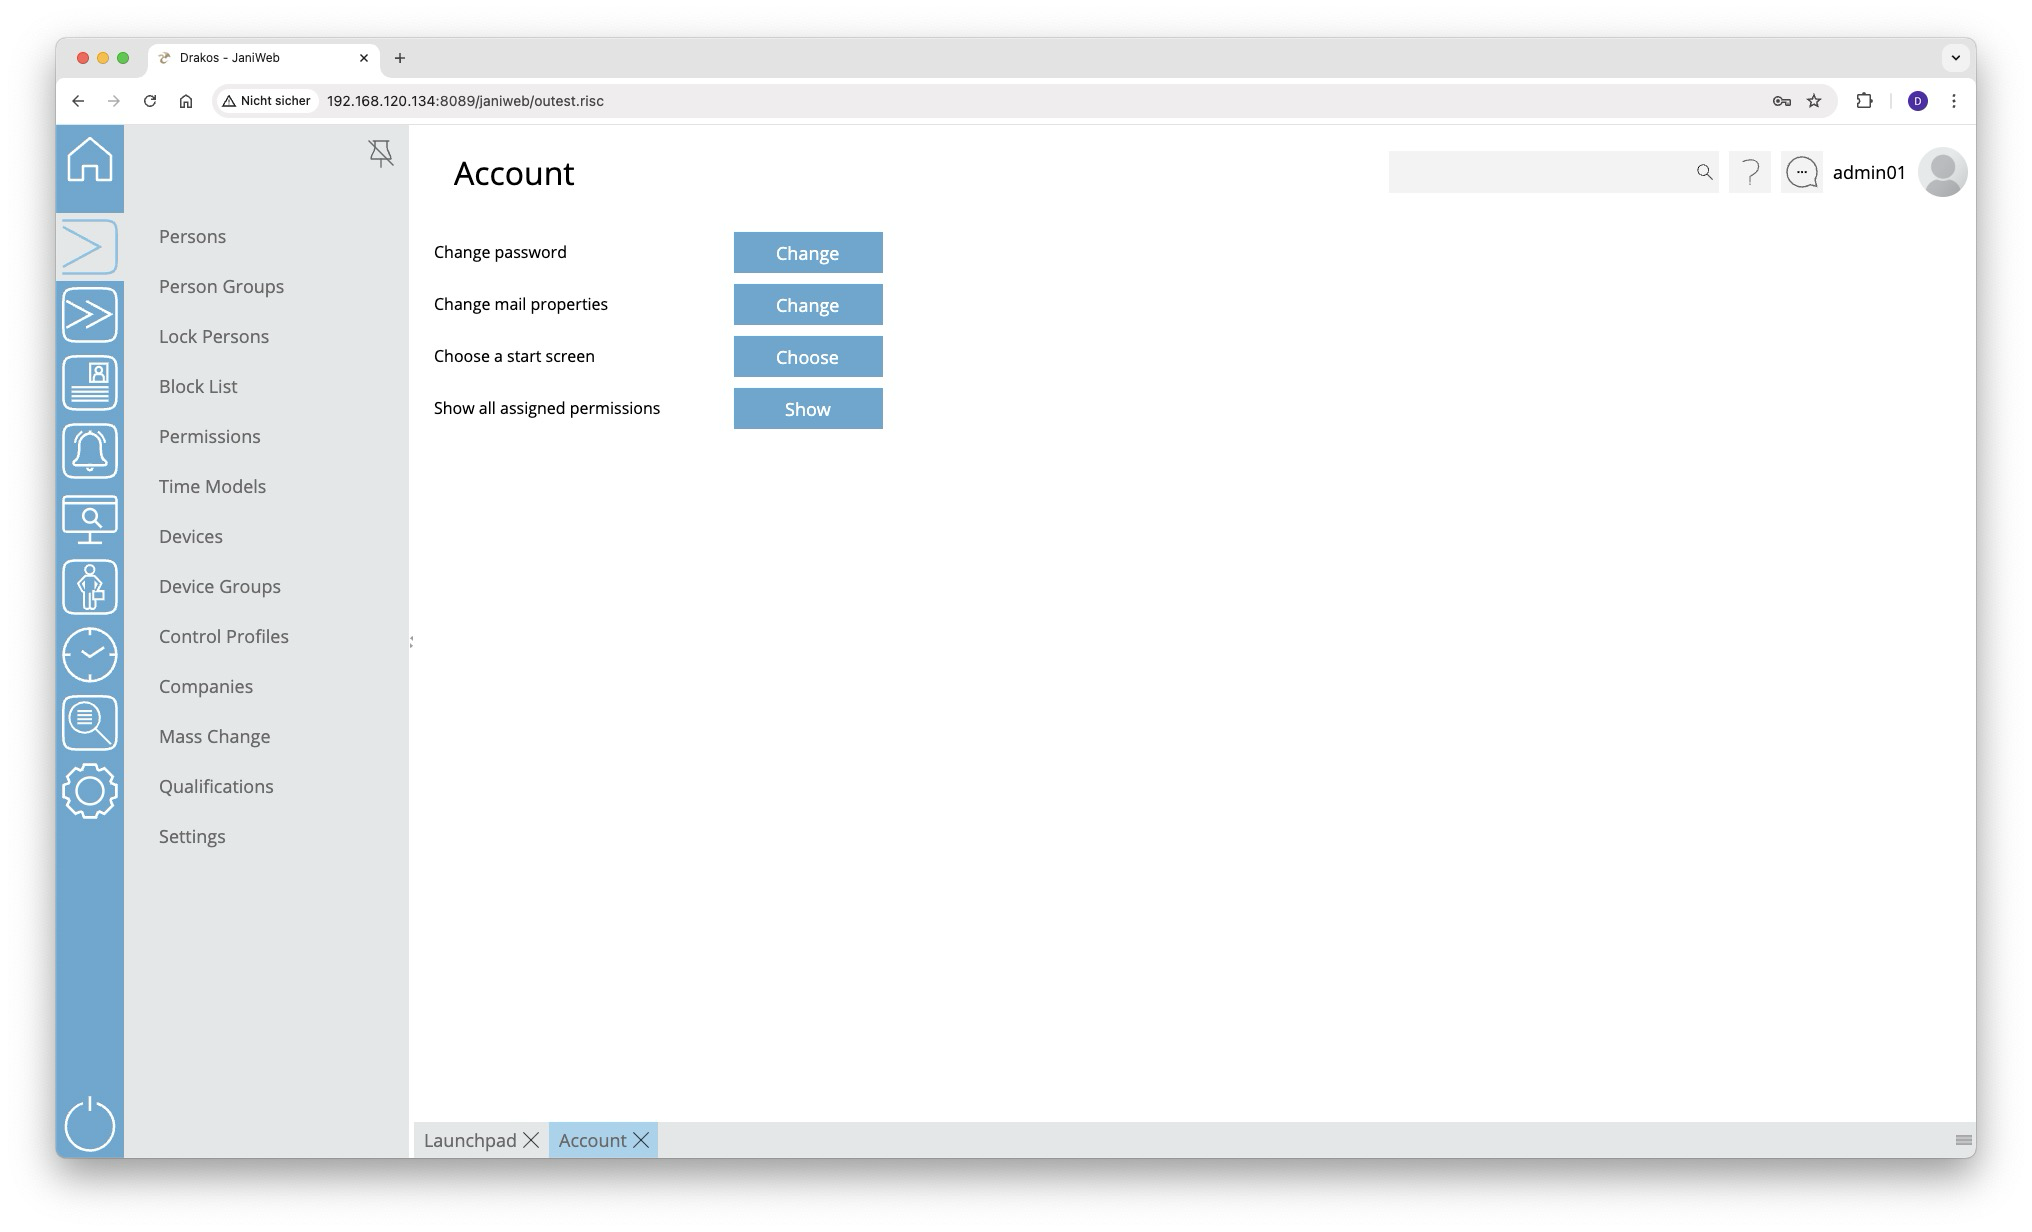Open Chrome tab search dropdown arrow

1955,58
